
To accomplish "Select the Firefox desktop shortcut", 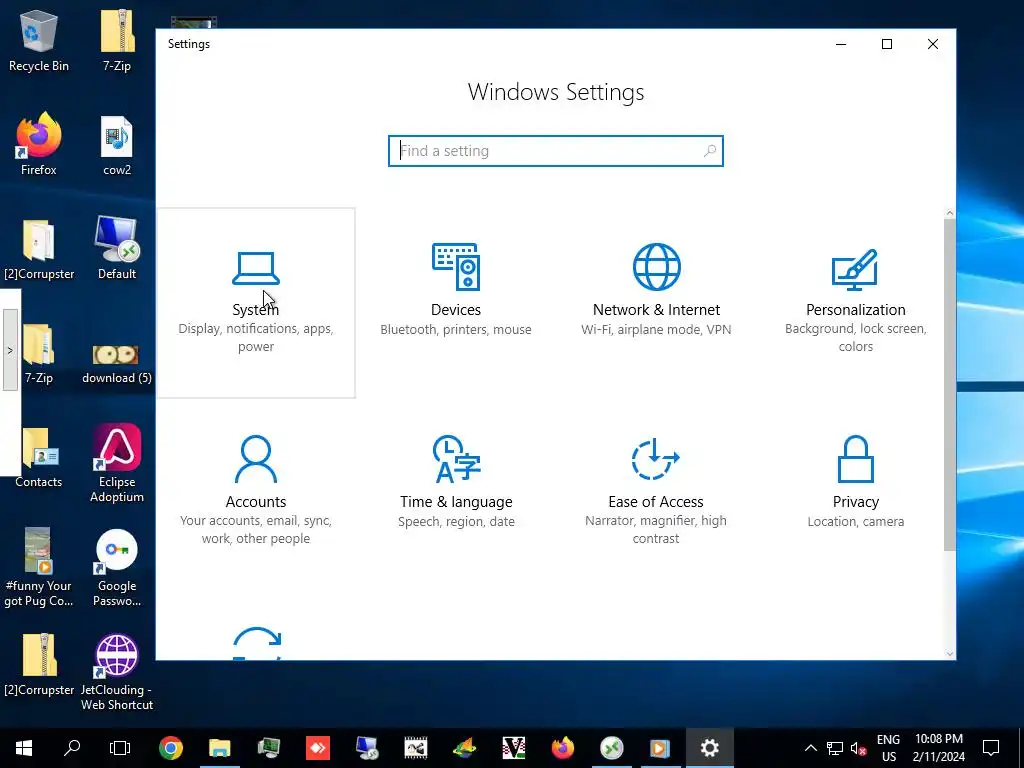I will point(39,144).
